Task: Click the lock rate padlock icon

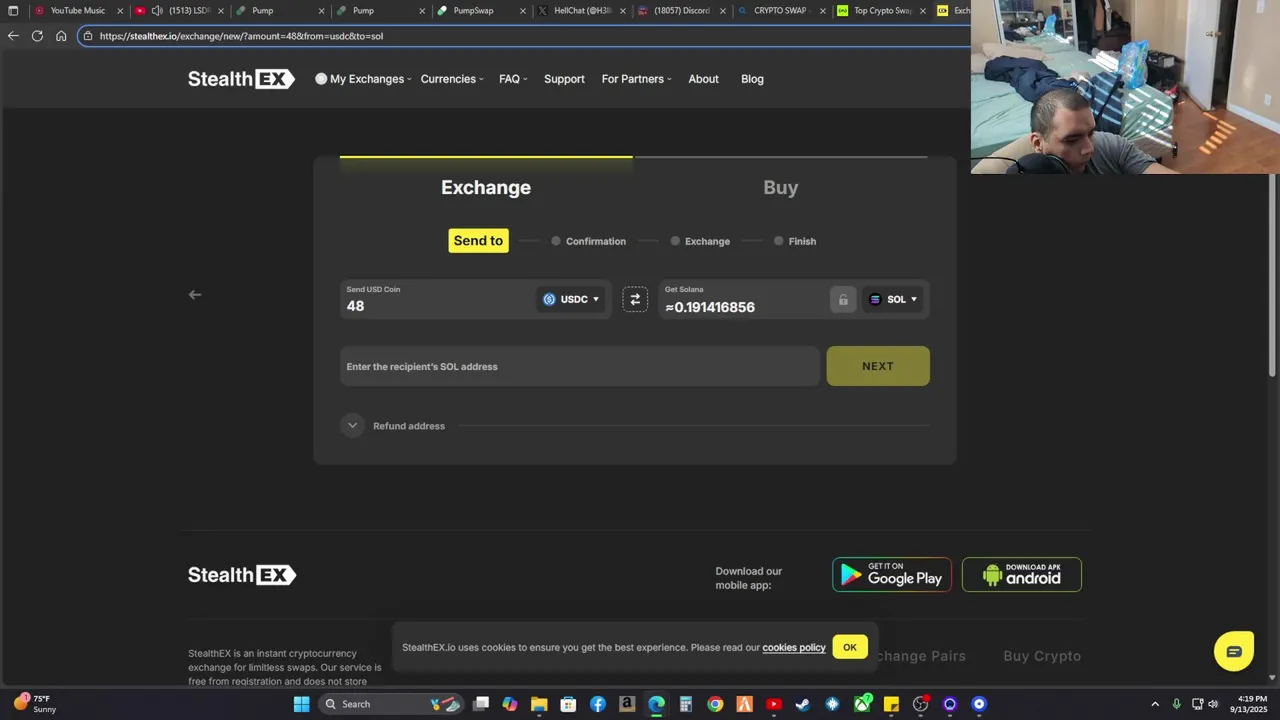Action: tap(843, 300)
